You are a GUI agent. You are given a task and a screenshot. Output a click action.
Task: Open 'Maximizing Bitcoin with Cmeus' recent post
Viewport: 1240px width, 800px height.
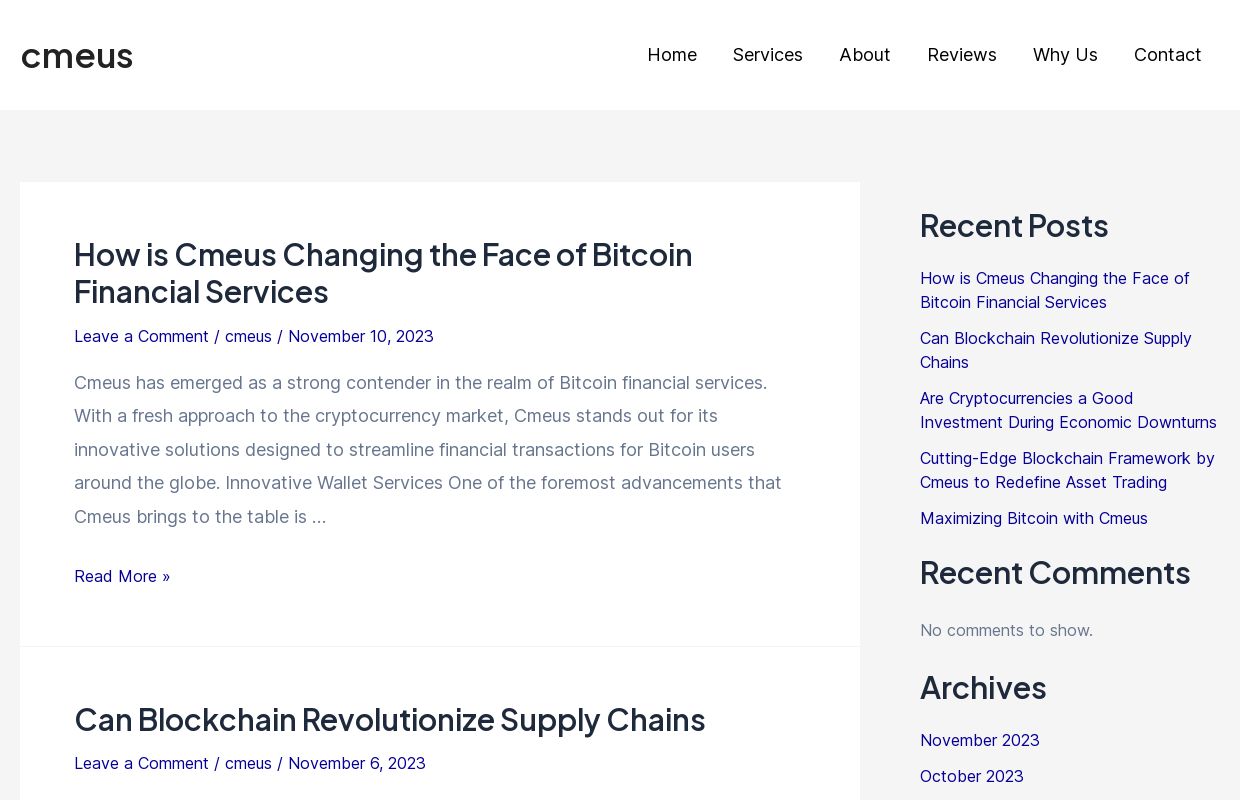point(1034,518)
